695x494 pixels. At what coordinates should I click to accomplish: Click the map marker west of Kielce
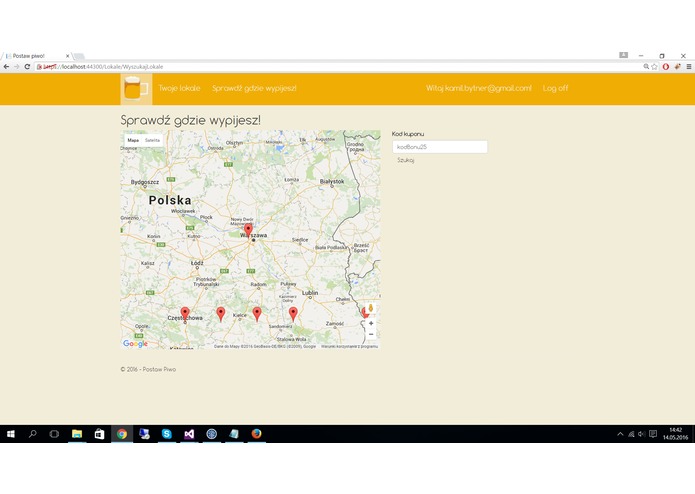[221, 314]
